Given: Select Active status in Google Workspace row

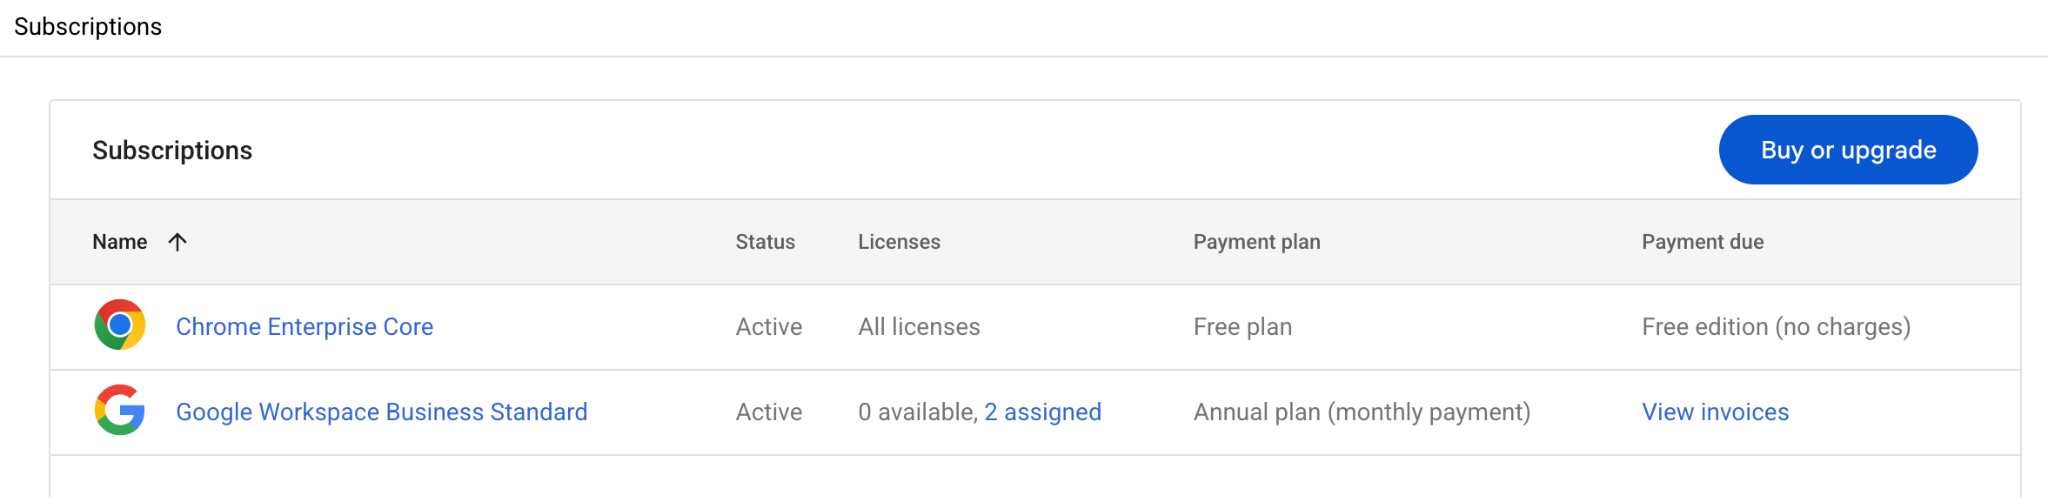Looking at the screenshot, I should (768, 412).
